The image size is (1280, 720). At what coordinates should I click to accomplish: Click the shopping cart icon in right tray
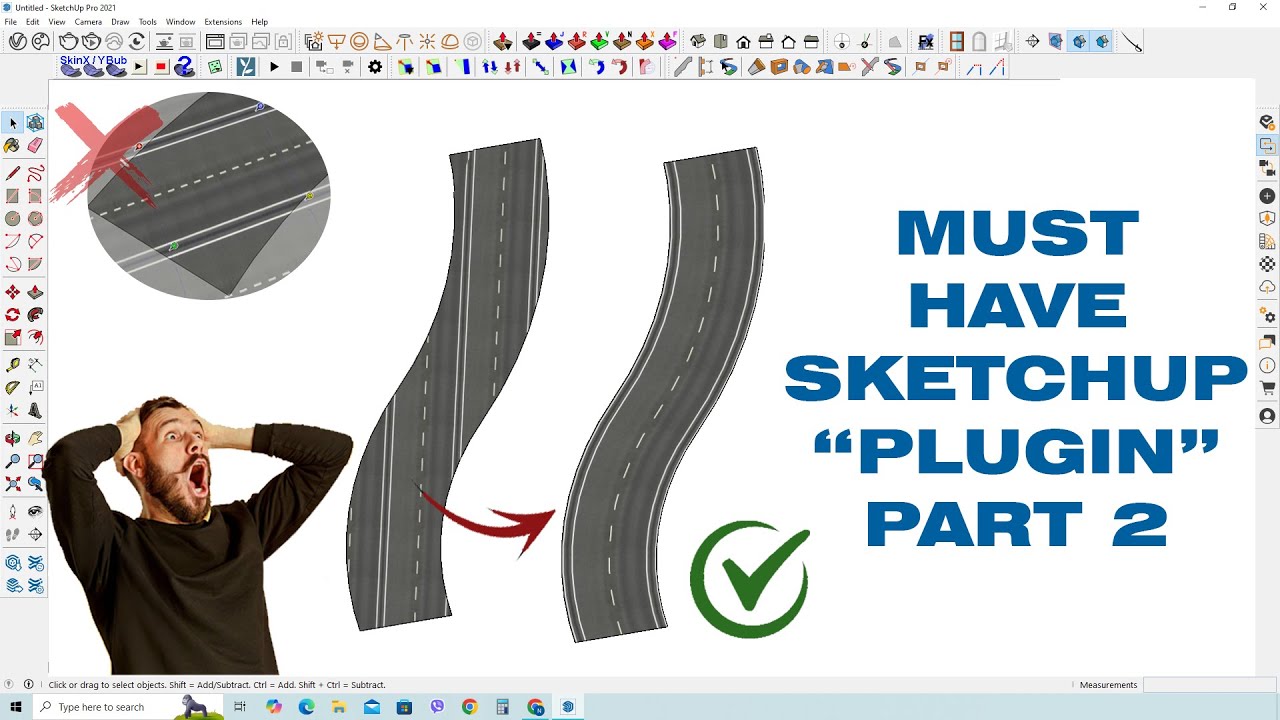click(x=1268, y=389)
